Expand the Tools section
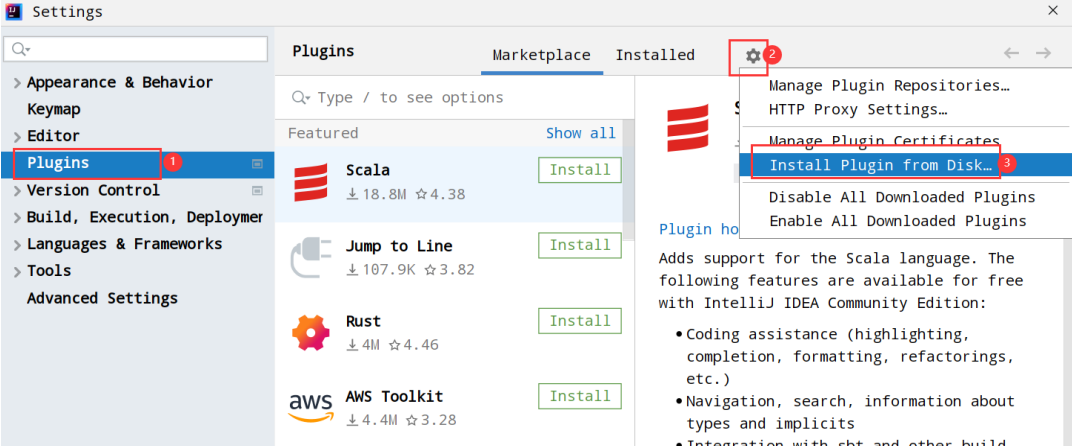Image resolution: width=1072 pixels, height=446 pixels. click(18, 272)
